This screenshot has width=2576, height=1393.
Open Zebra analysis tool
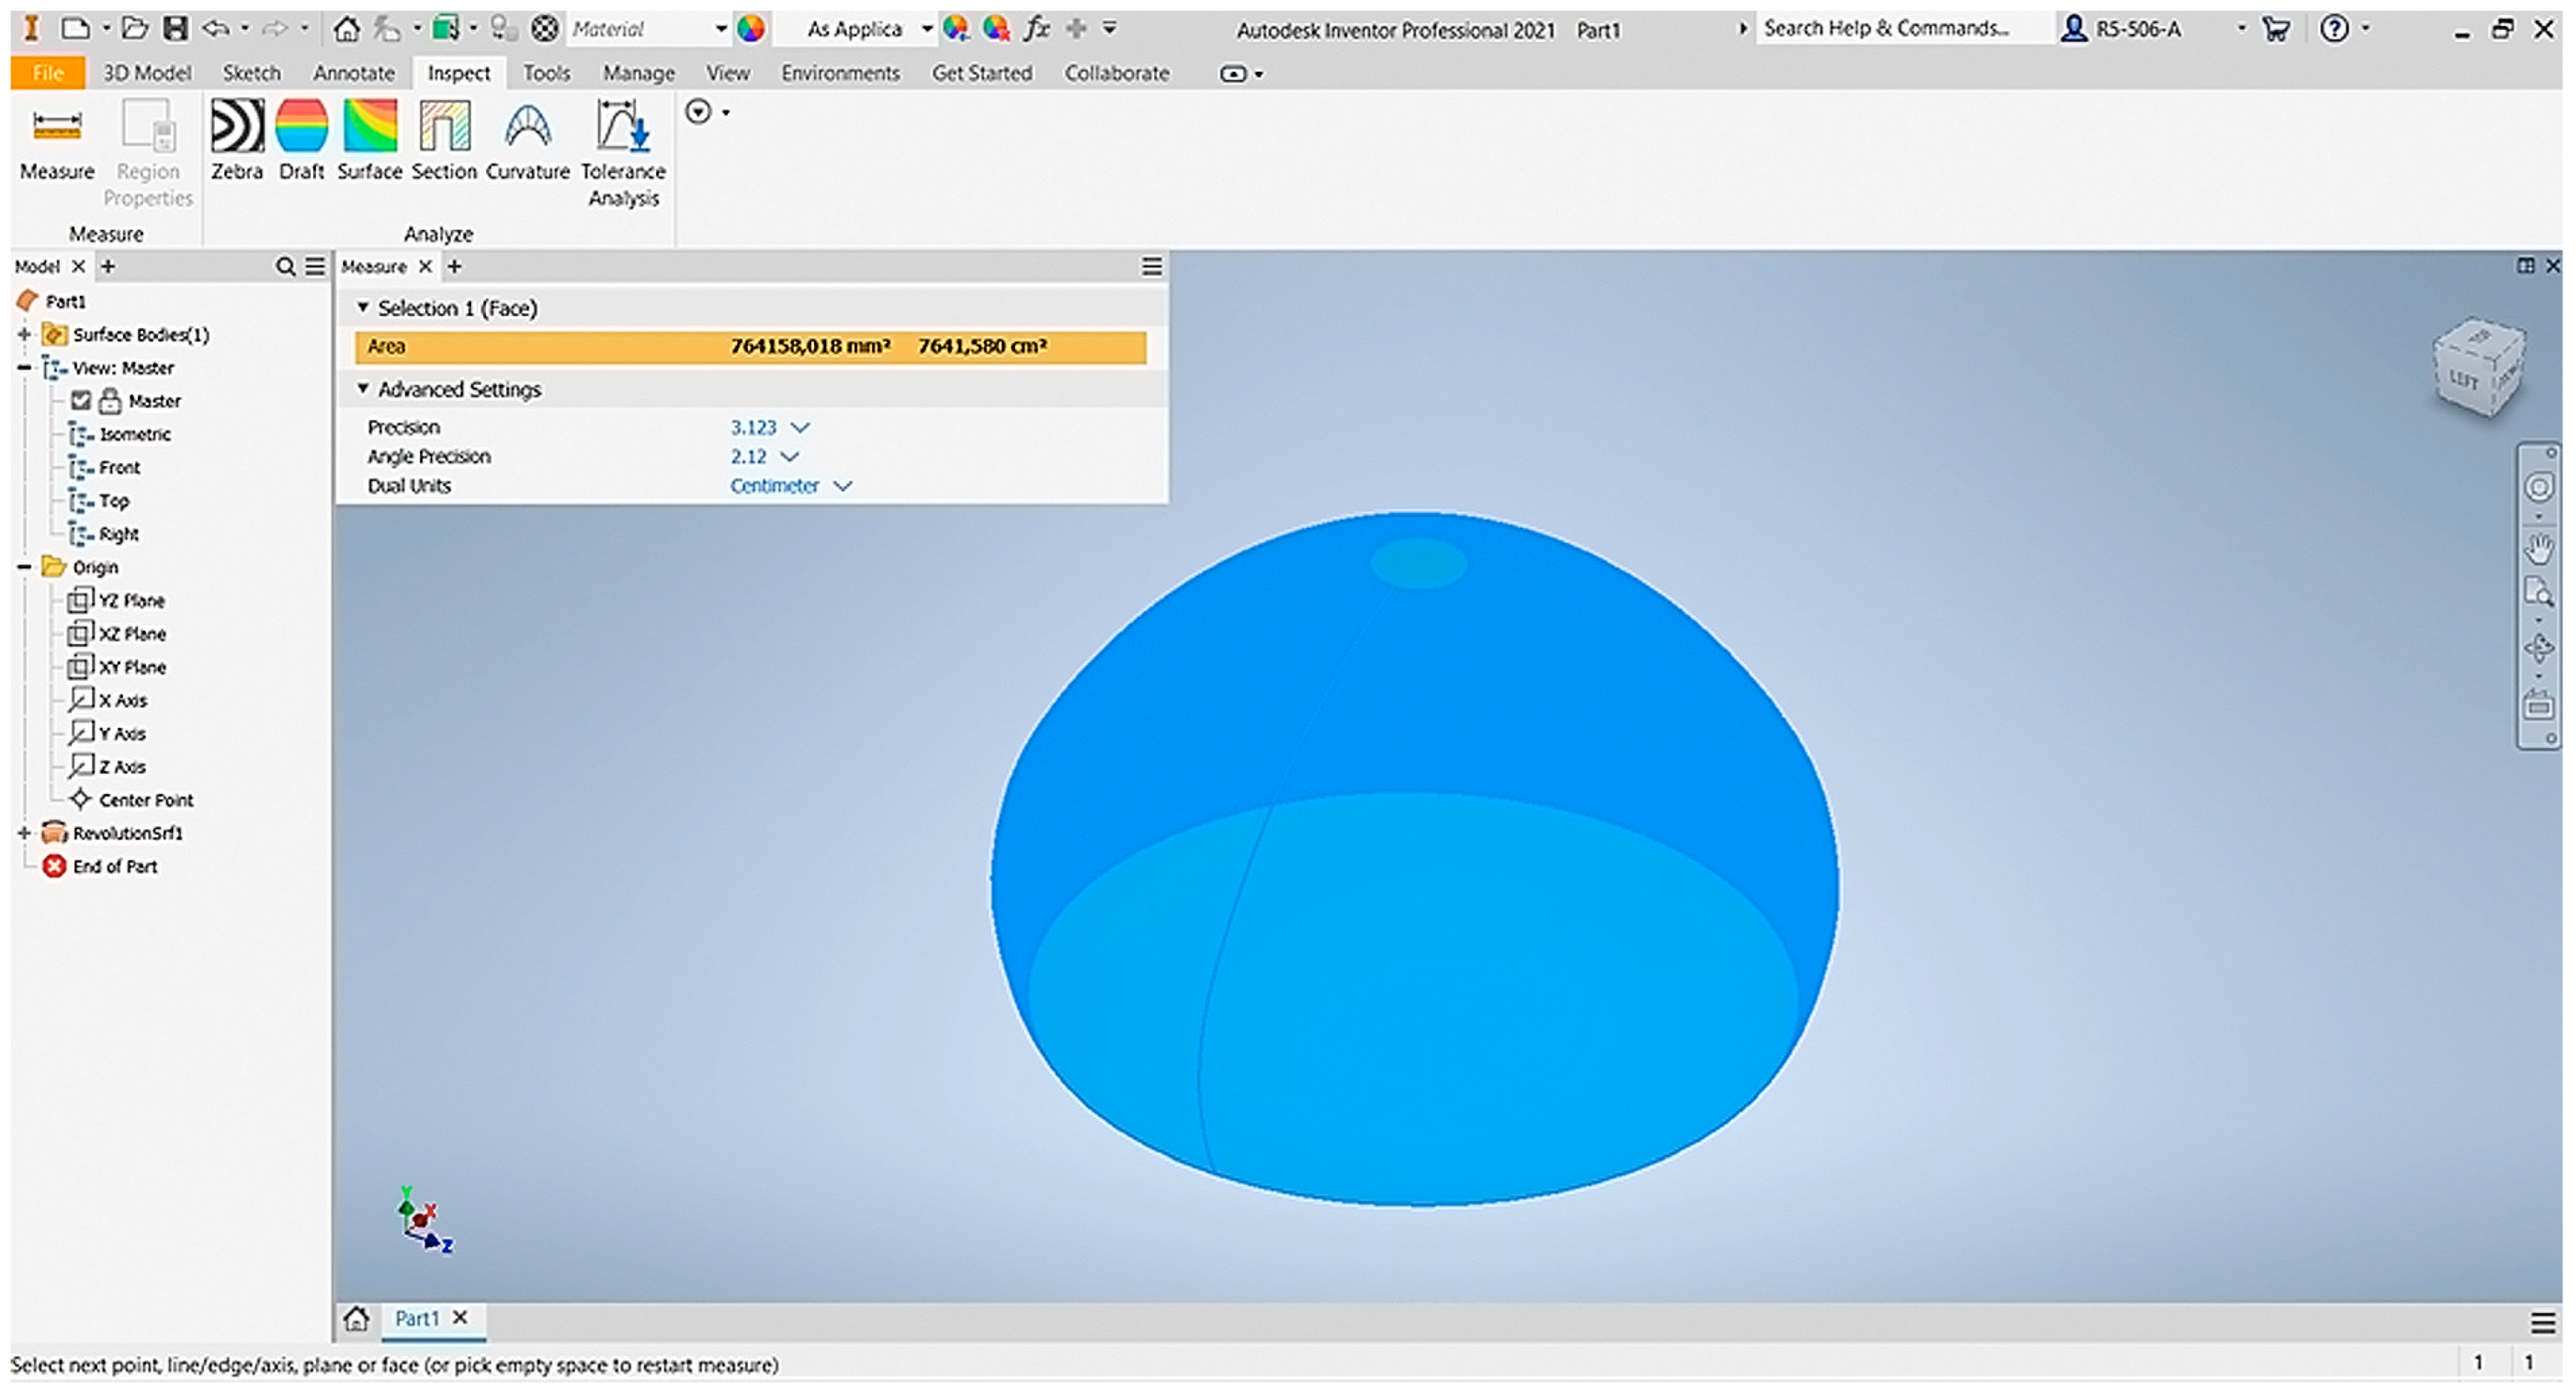pos(236,139)
